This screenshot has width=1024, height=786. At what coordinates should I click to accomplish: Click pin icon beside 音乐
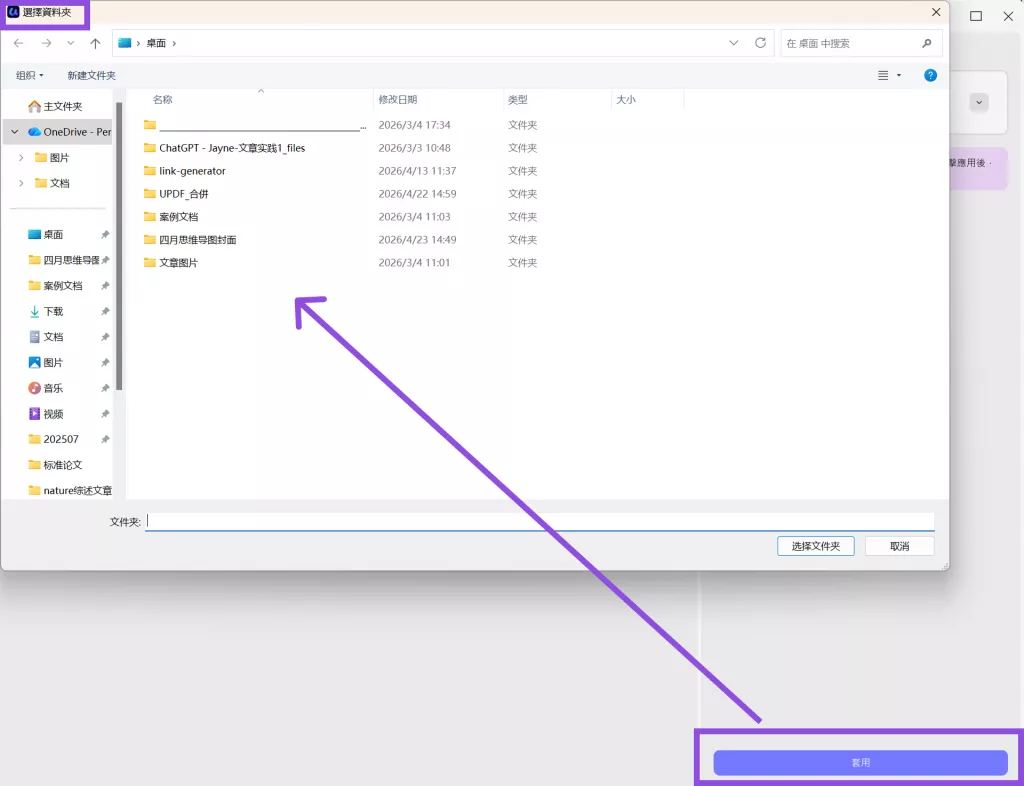[x=105, y=388]
